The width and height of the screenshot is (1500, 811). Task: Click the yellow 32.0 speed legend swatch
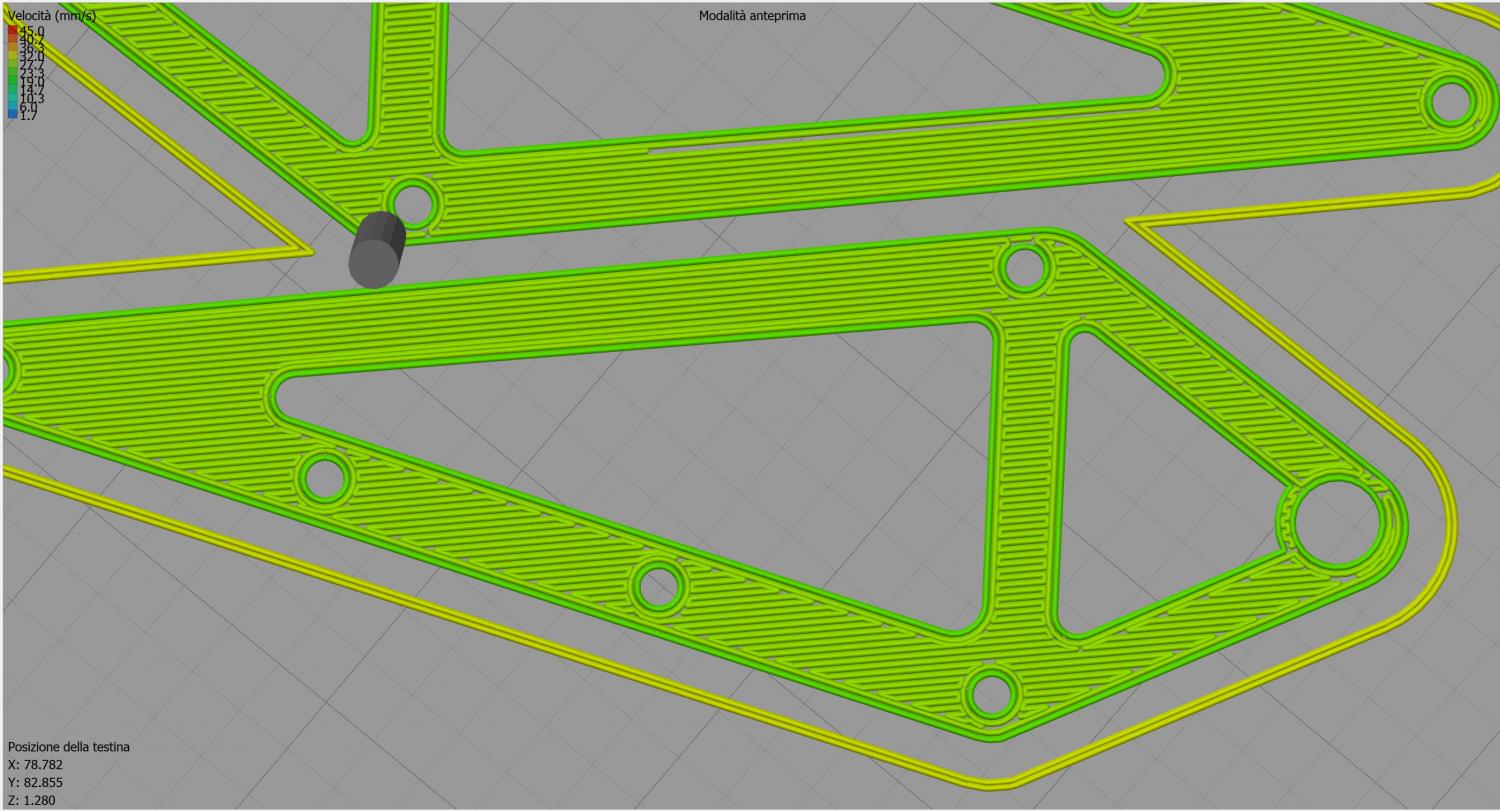pyautogui.click(x=12, y=56)
